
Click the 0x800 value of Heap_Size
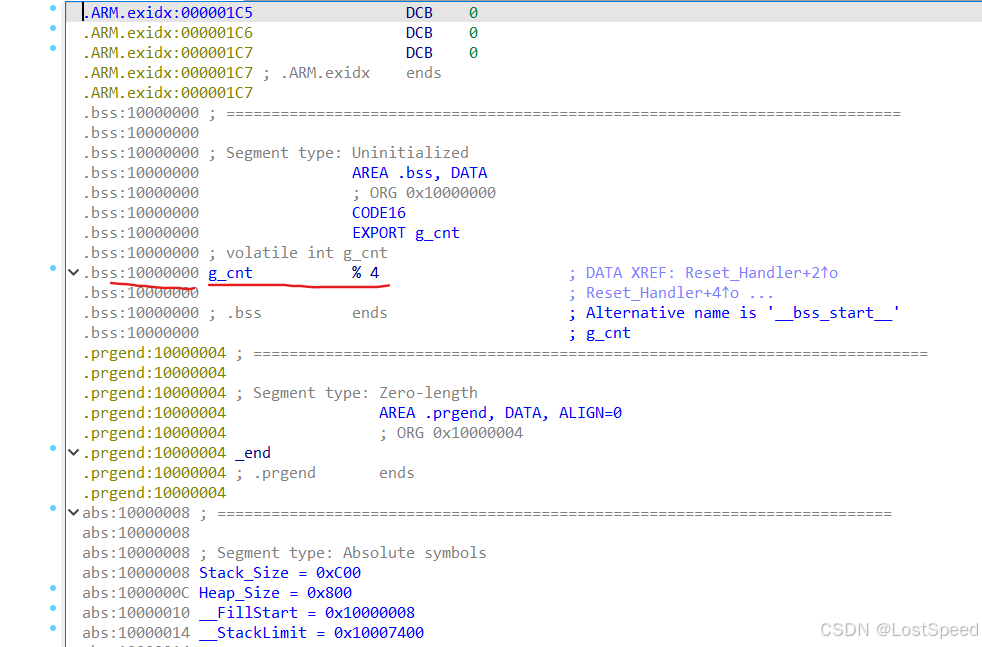coord(329,593)
